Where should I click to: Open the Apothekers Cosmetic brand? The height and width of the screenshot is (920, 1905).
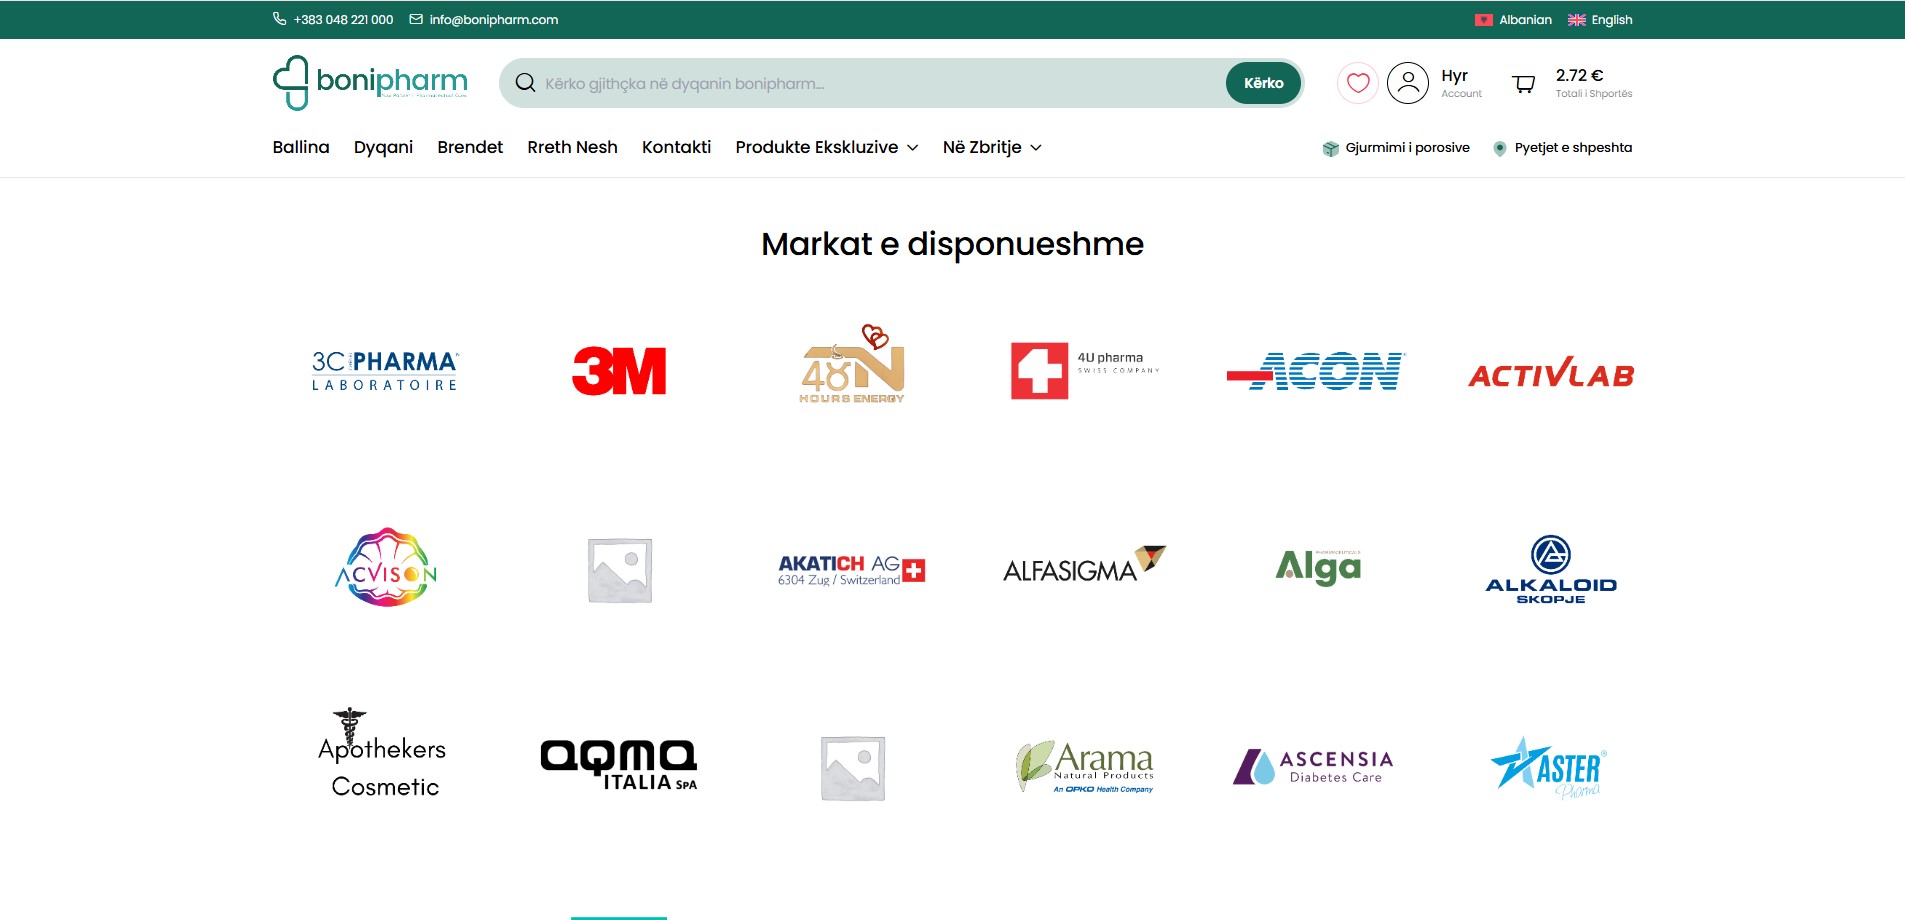(x=384, y=753)
